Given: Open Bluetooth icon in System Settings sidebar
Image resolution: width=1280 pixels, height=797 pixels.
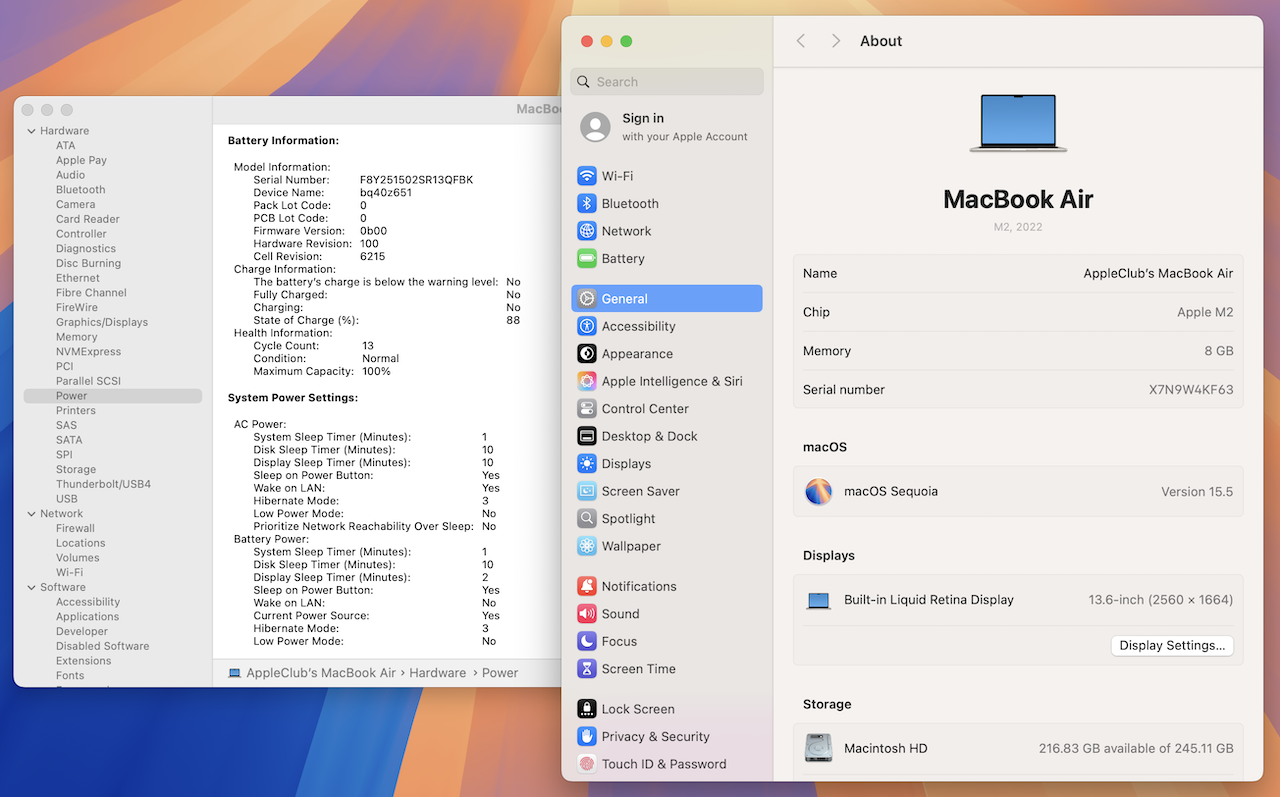Looking at the screenshot, I should tap(587, 203).
